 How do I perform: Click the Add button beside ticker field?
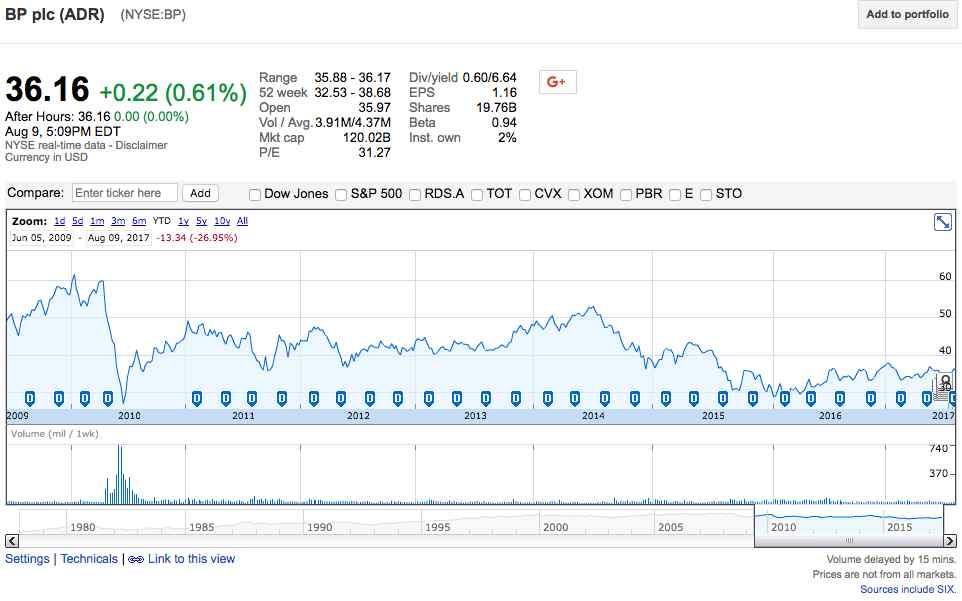click(x=200, y=193)
